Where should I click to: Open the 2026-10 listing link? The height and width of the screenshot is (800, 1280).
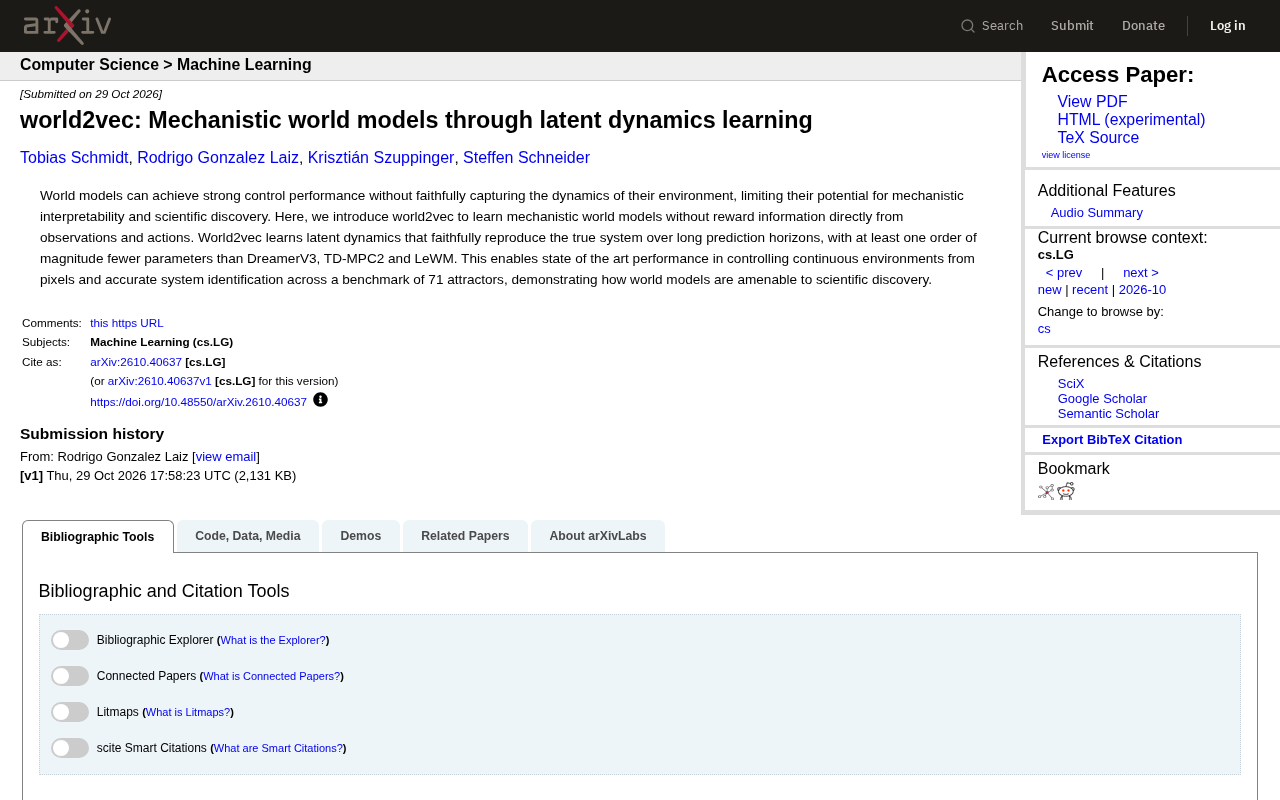(x=1142, y=290)
